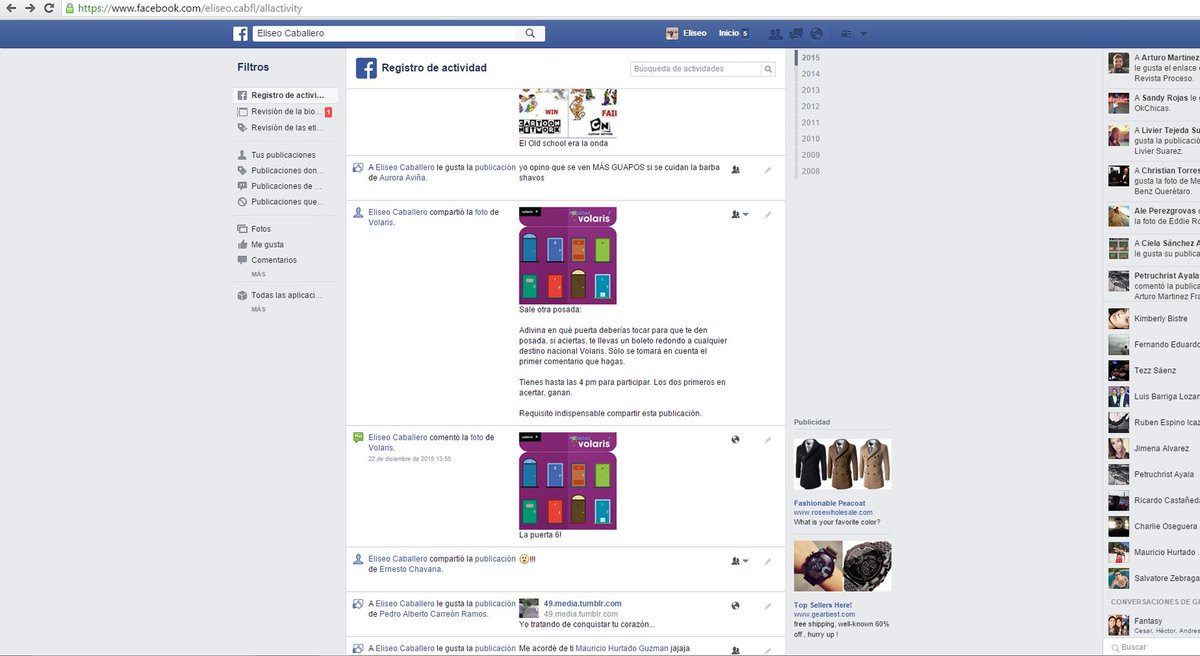The height and width of the screenshot is (656, 1200).
Task: Click the chat Buscar field
Action: tap(1152, 647)
